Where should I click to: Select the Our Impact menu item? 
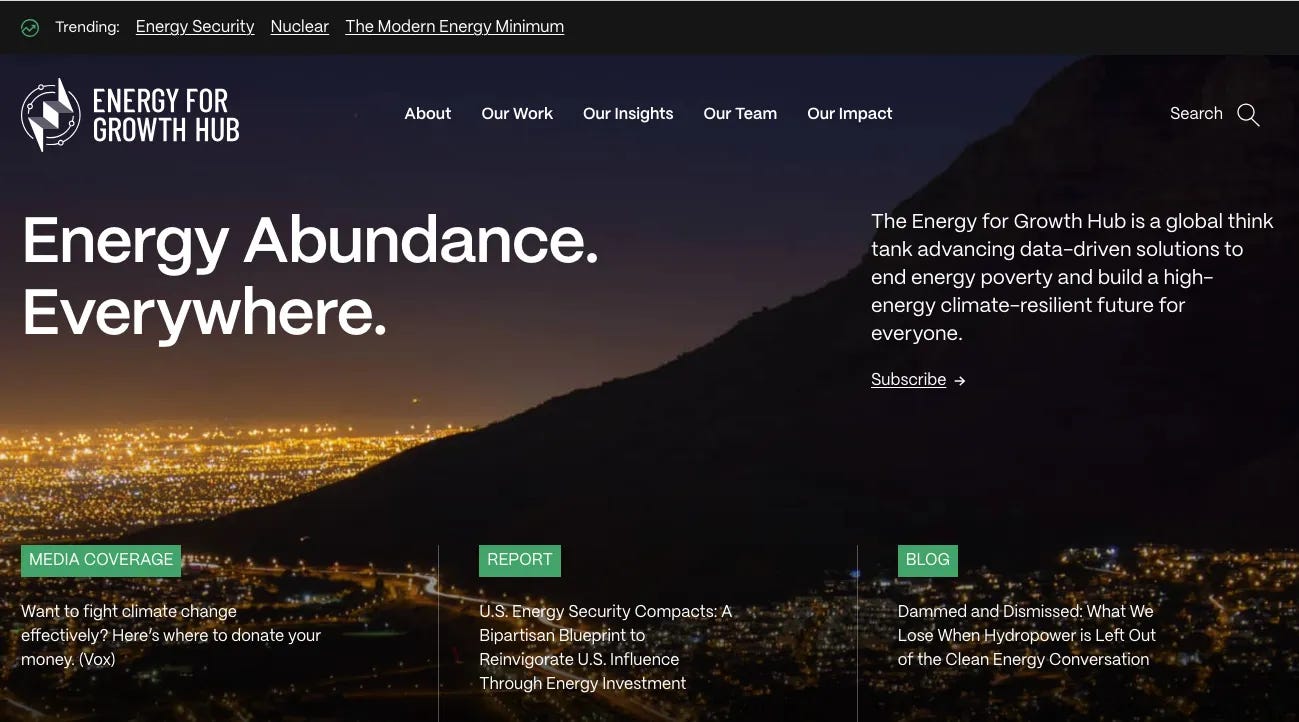tap(849, 114)
